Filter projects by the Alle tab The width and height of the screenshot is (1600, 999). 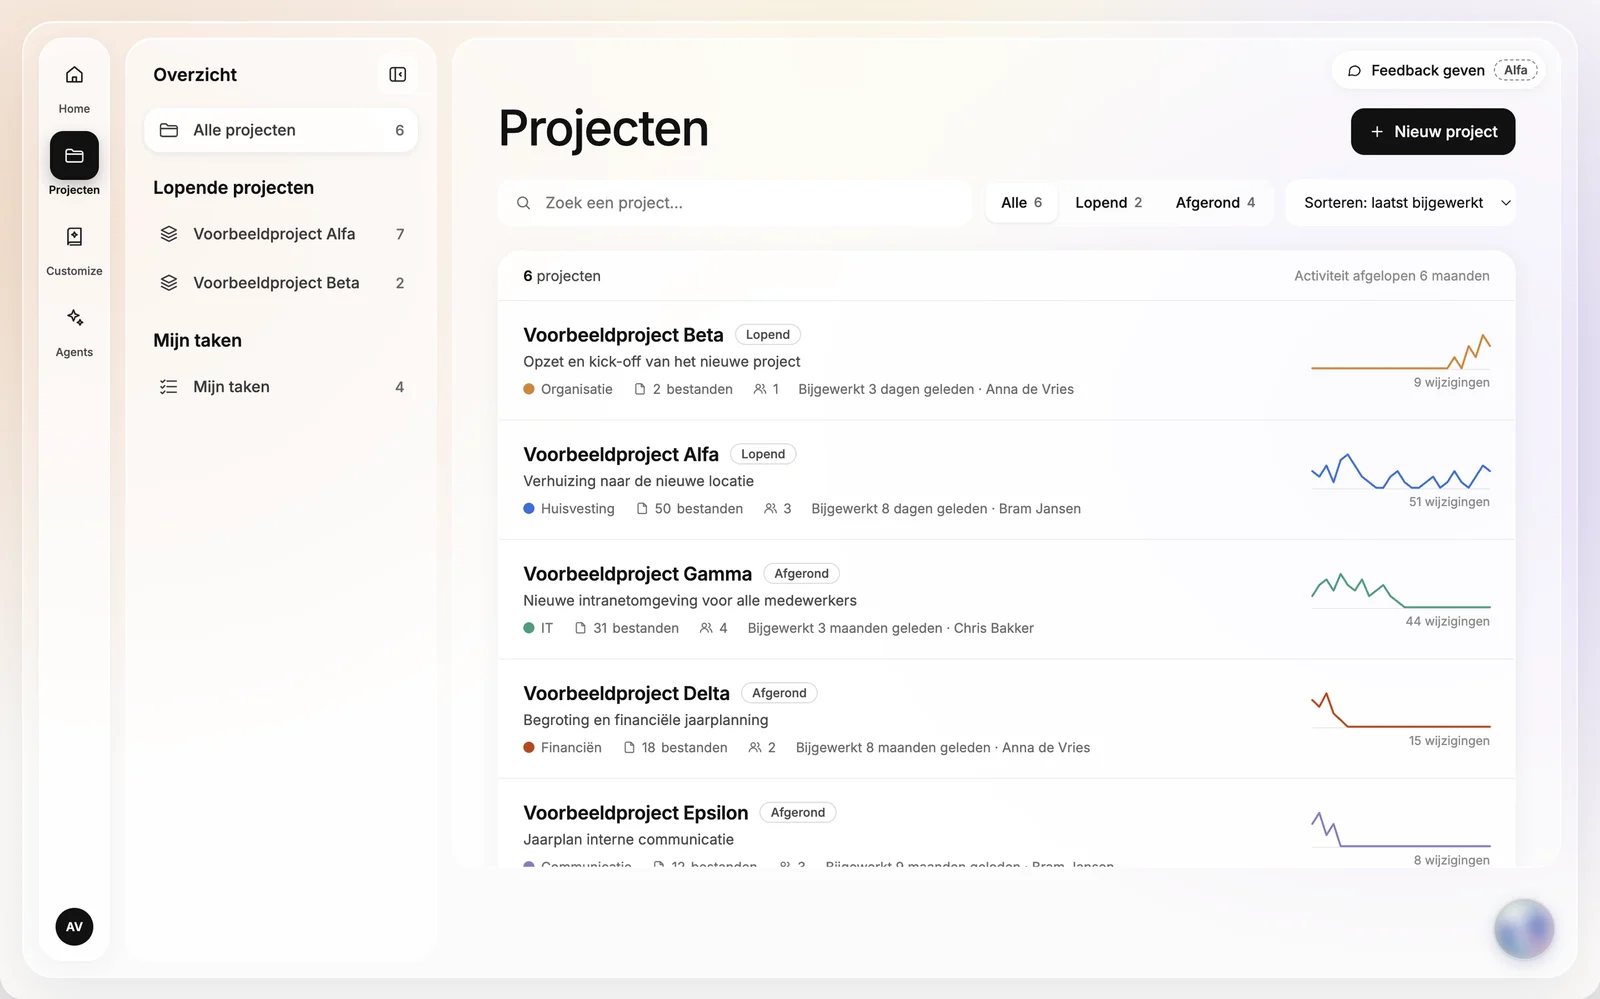(x=1021, y=203)
